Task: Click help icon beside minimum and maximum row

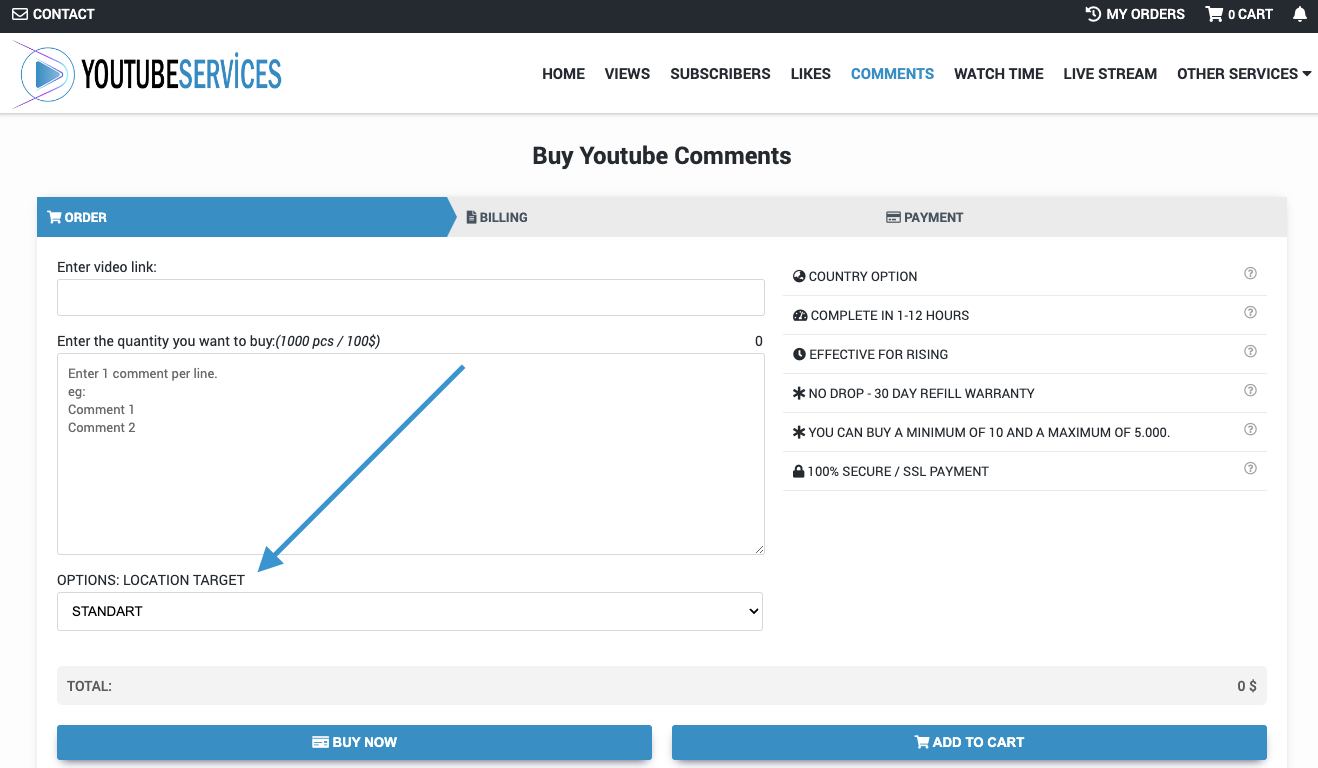Action: coord(1250,430)
